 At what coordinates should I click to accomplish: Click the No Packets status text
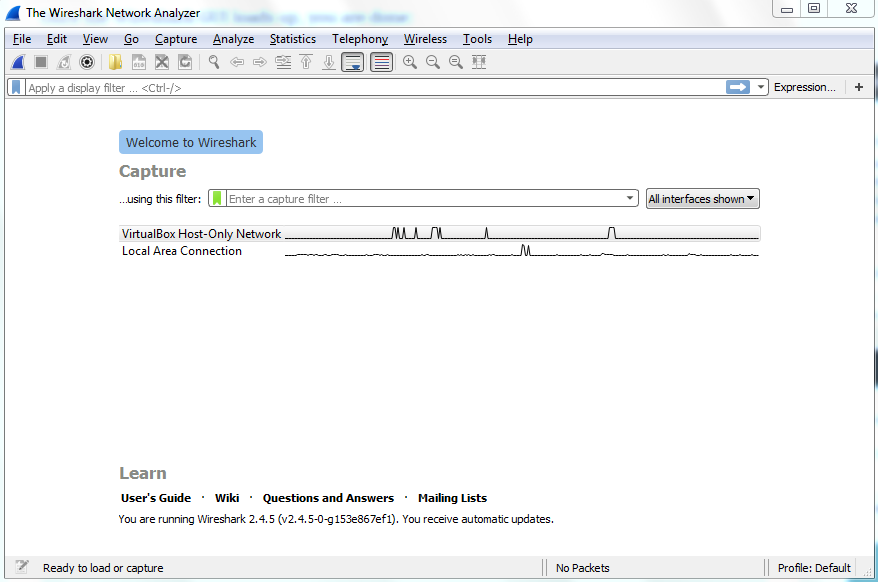click(x=582, y=567)
